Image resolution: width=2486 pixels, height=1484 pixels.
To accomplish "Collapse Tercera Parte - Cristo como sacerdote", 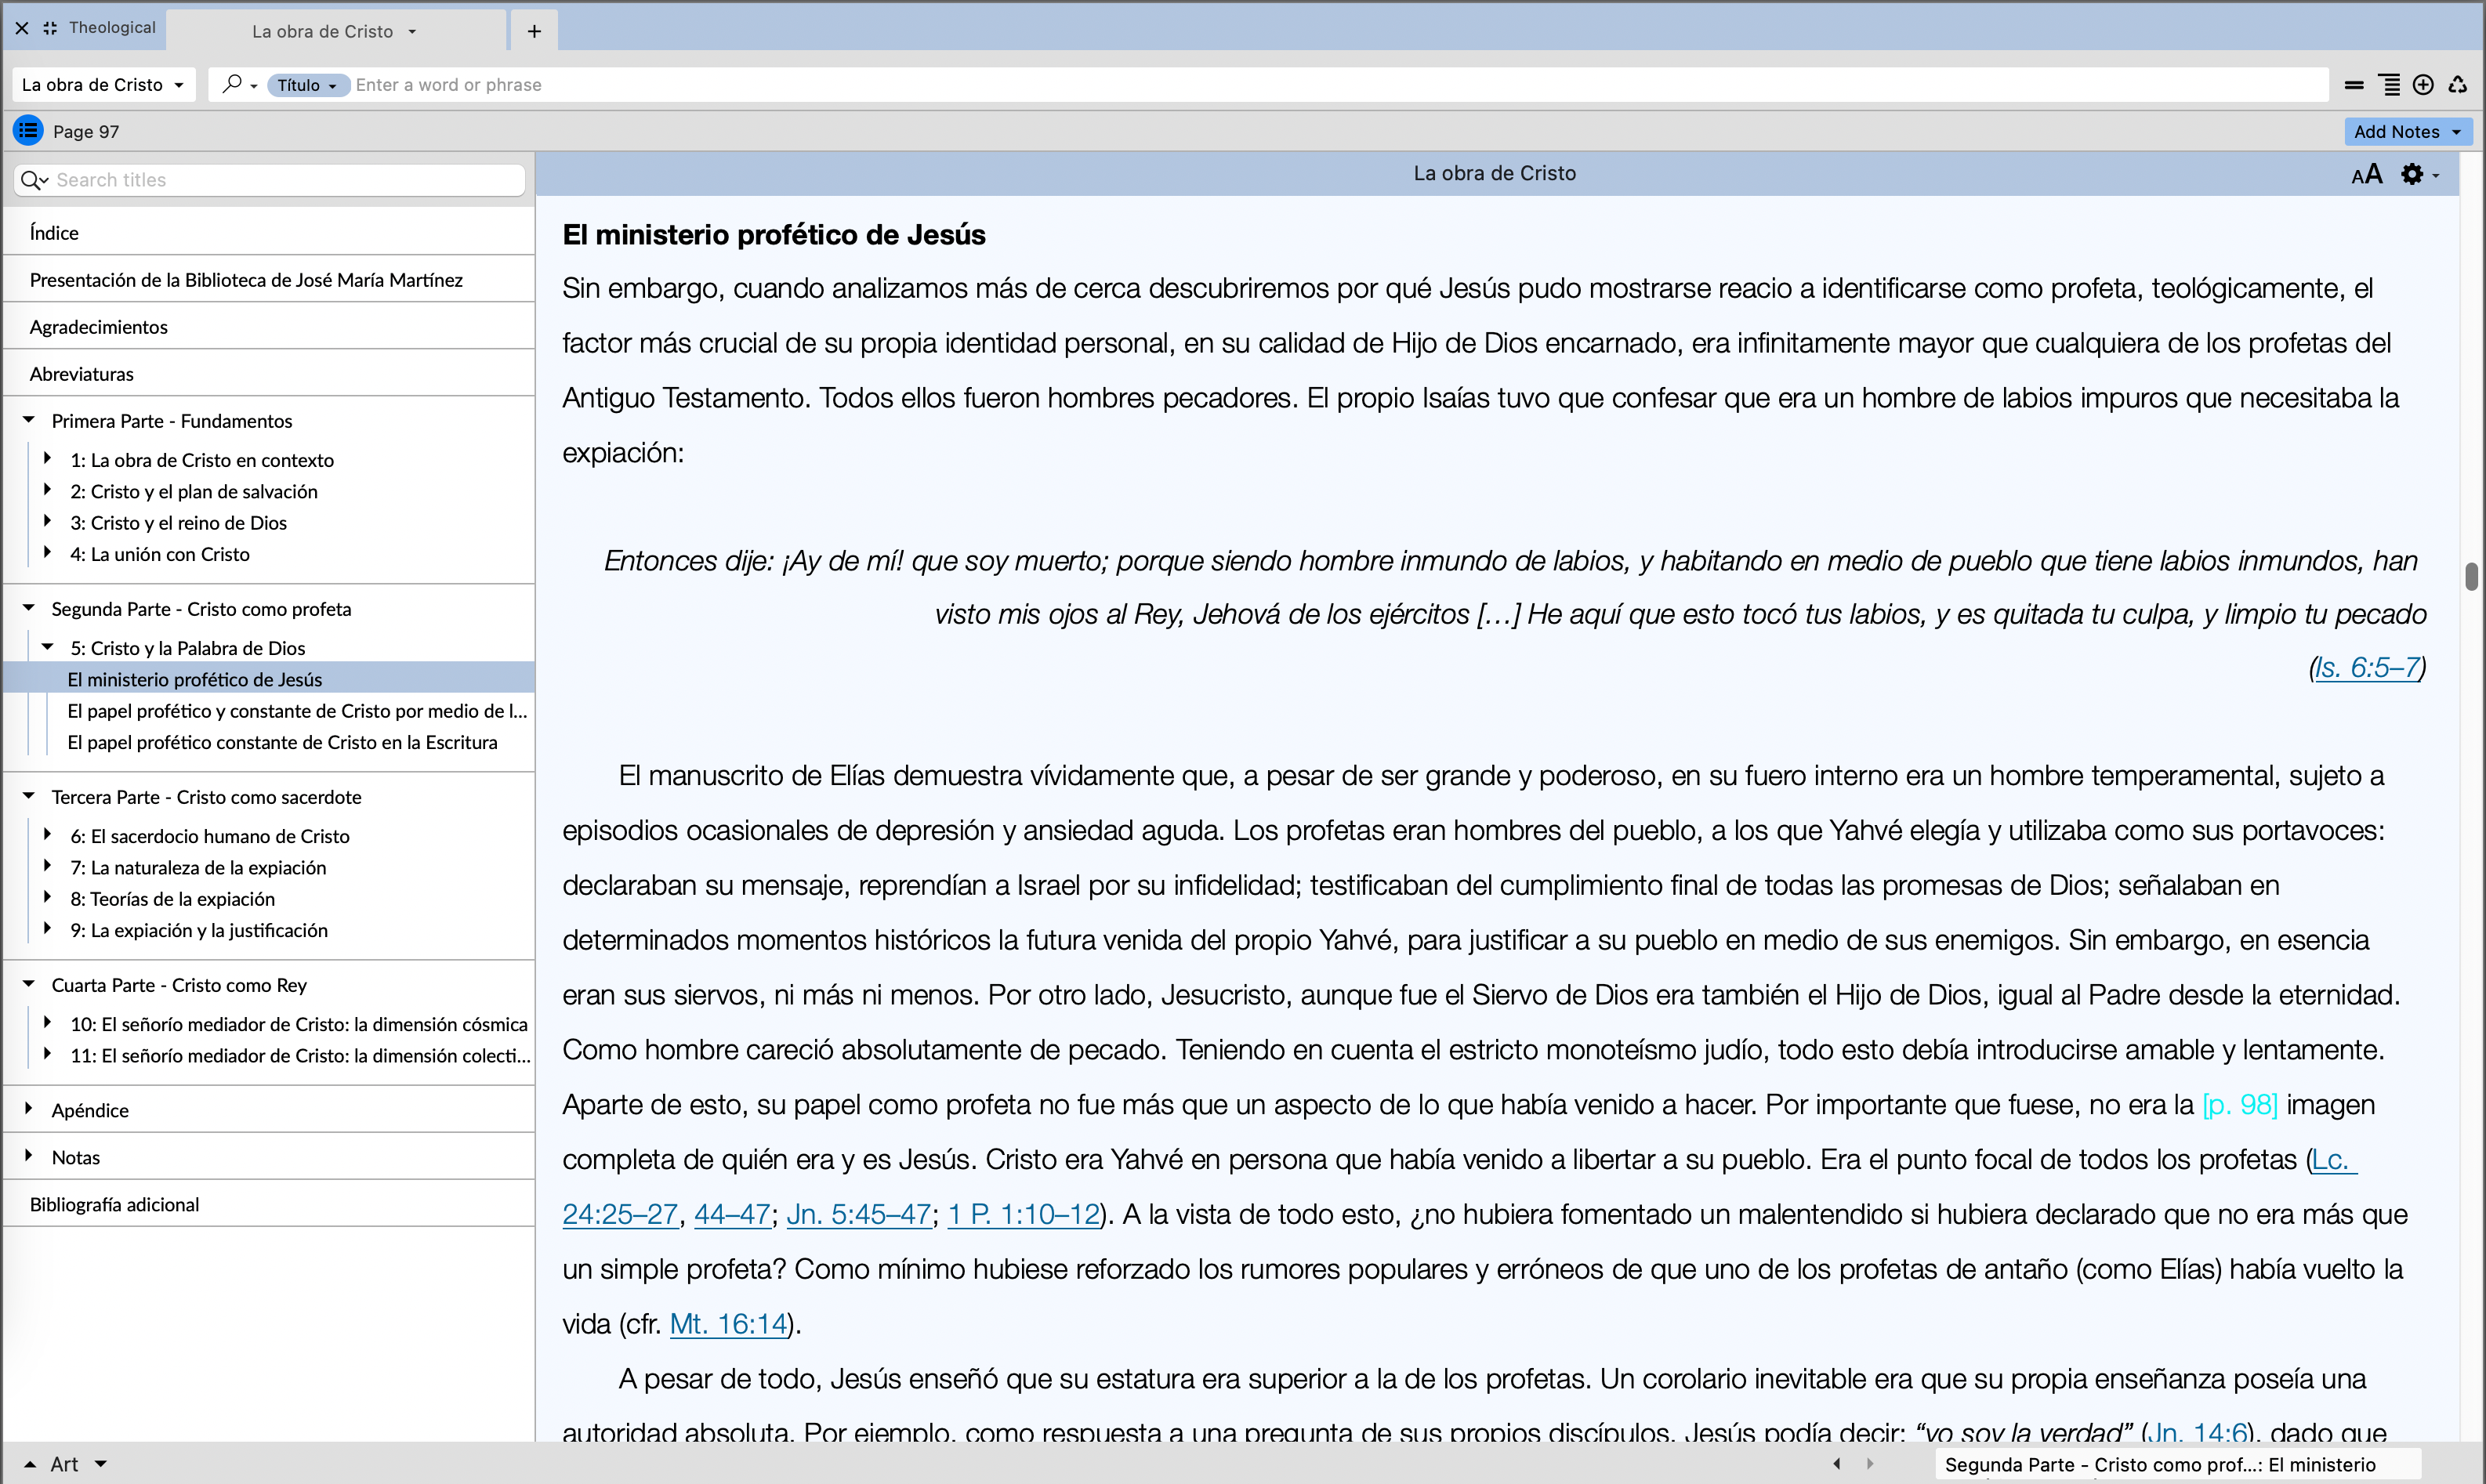I will tap(29, 796).
